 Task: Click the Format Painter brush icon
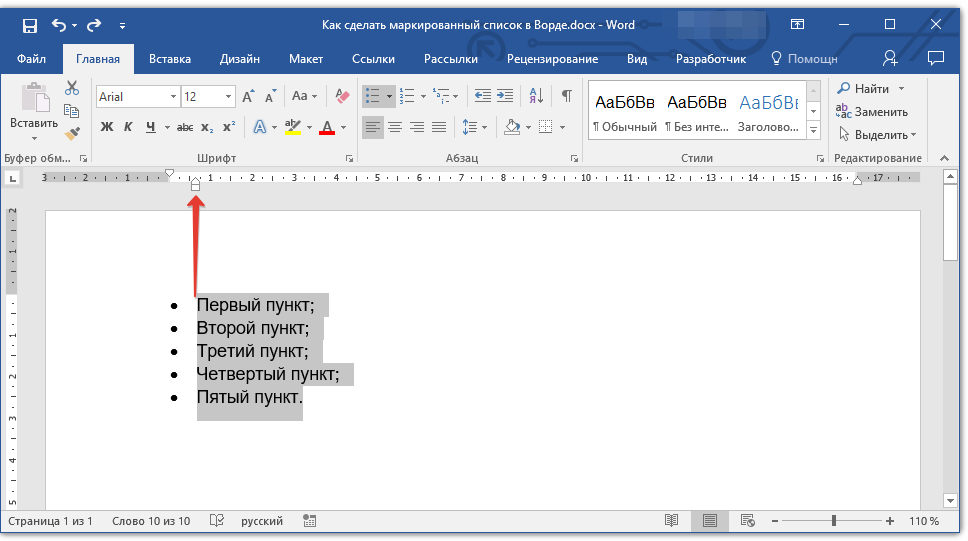(72, 133)
